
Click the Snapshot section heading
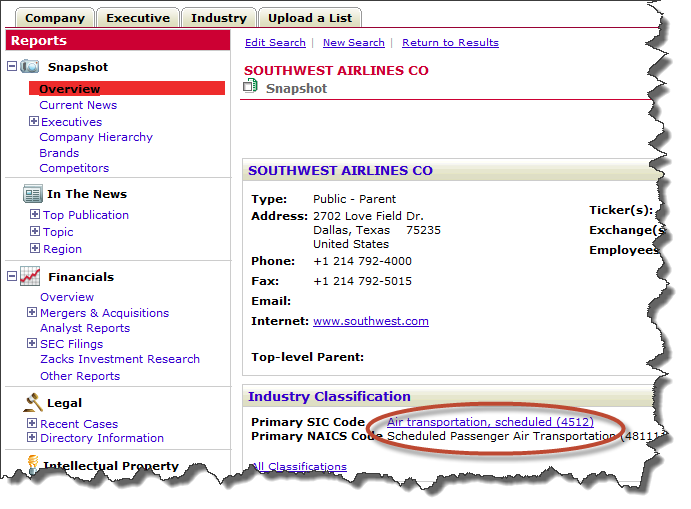coord(78,67)
